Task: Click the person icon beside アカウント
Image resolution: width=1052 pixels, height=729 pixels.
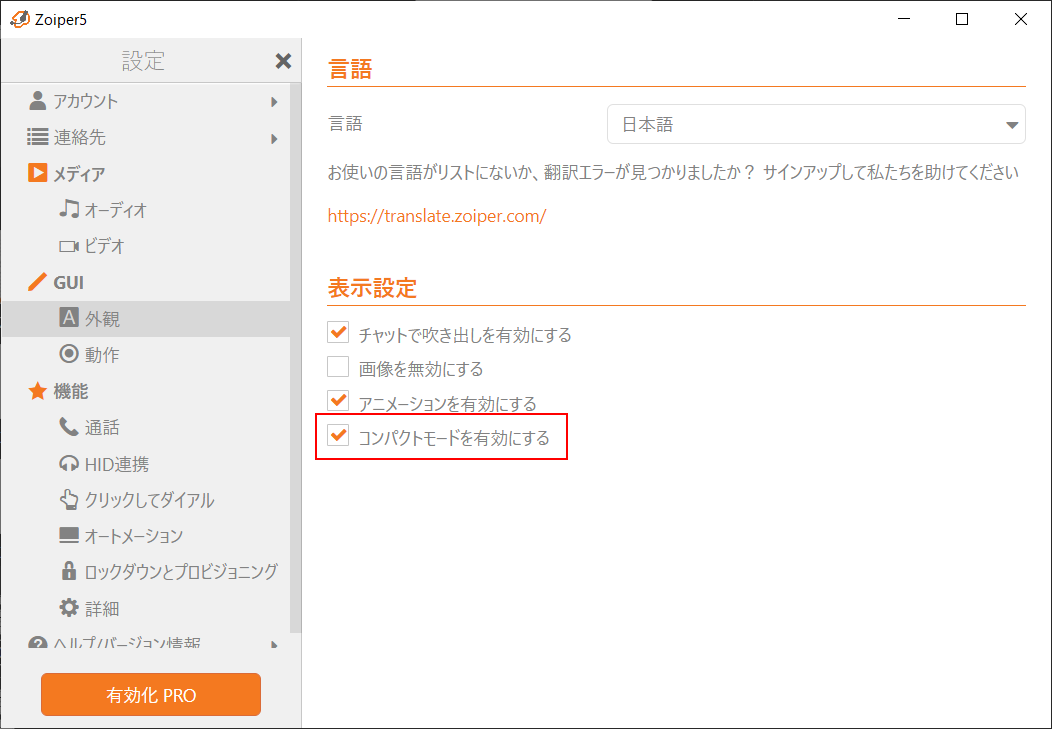Action: (38, 101)
